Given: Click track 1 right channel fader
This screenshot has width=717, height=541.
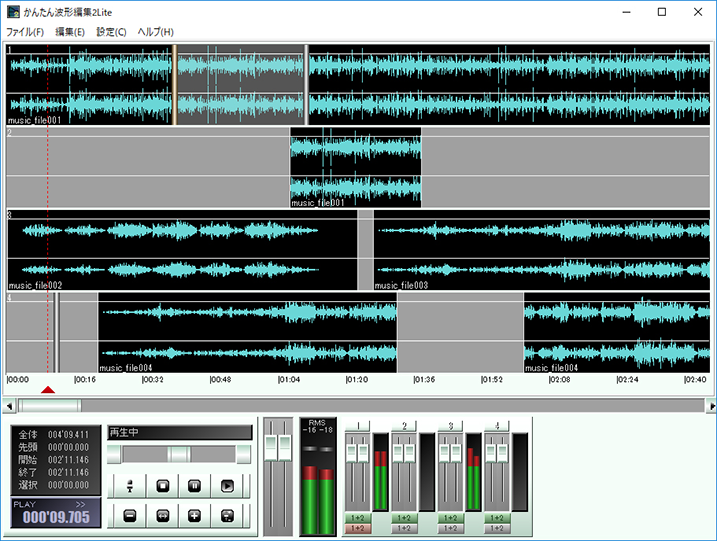Looking at the screenshot, I should (x=363, y=453).
